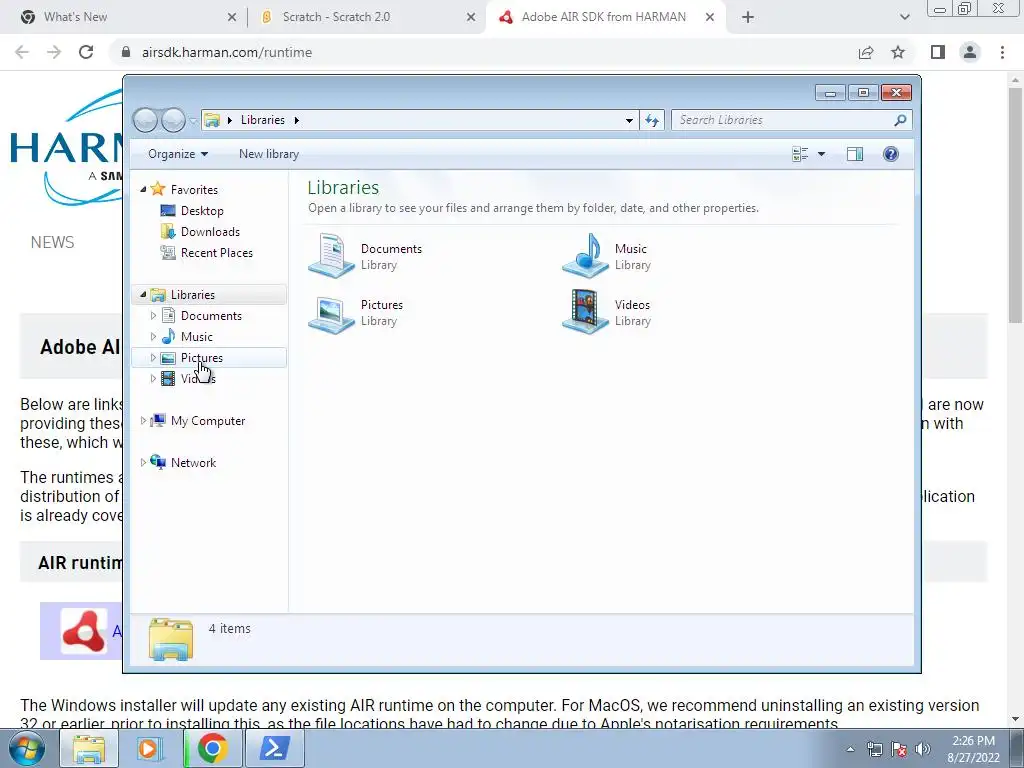Open PowerShell from the taskbar
The height and width of the screenshot is (768, 1024).
275,748
